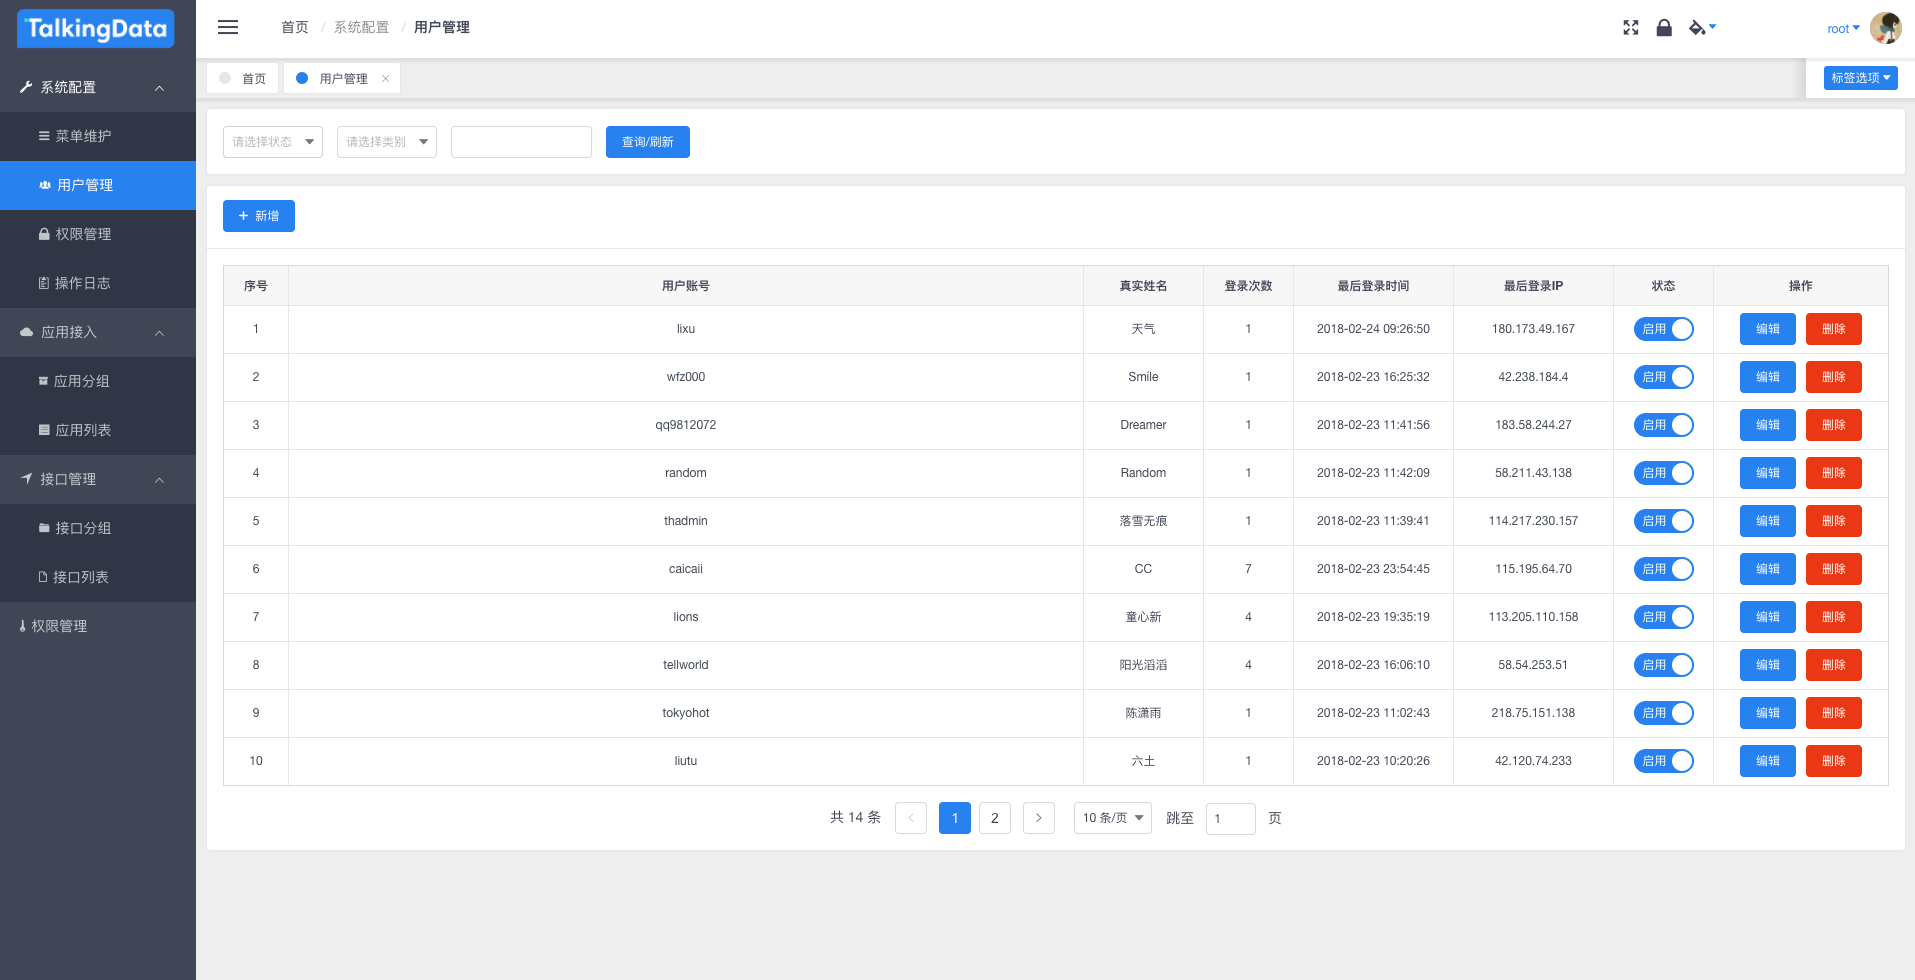The image size is (1915, 980).
Task: Toggle status switch for user thadmin
Action: [x=1663, y=521]
